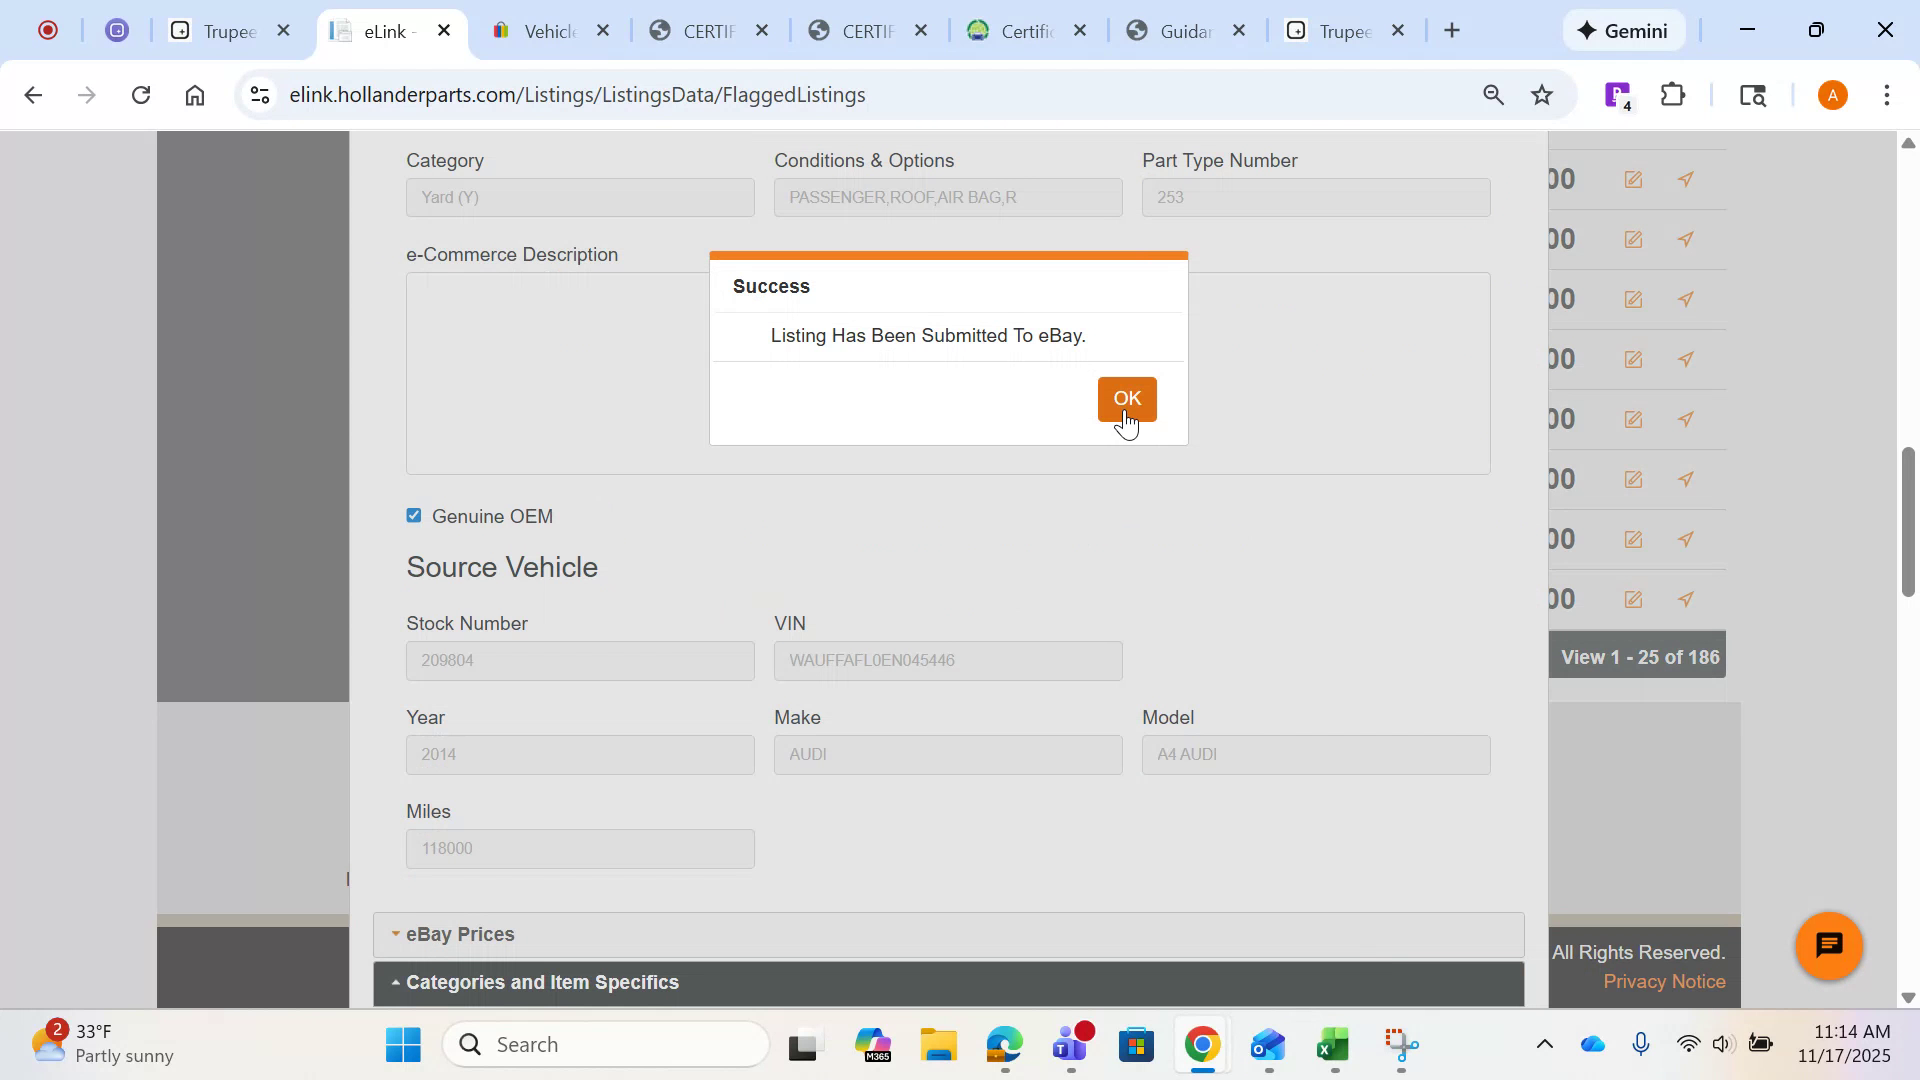The width and height of the screenshot is (1920, 1080).
Task: Open the chat bubble in the bottom right corner
Action: click(1828, 945)
